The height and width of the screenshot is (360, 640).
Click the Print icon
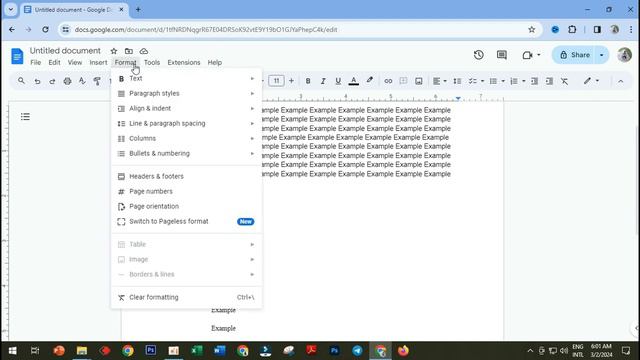[x=67, y=81]
